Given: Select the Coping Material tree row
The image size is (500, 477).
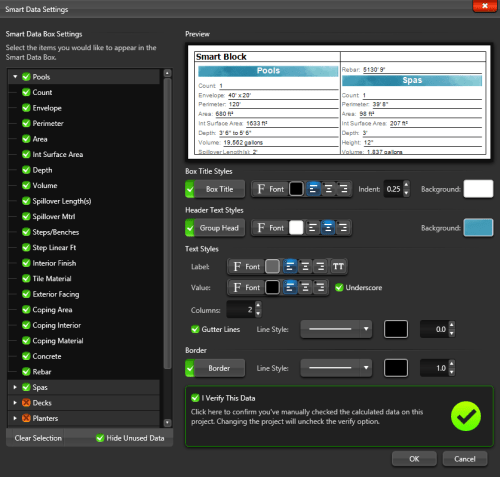Looking at the screenshot, I should pos(83,341).
